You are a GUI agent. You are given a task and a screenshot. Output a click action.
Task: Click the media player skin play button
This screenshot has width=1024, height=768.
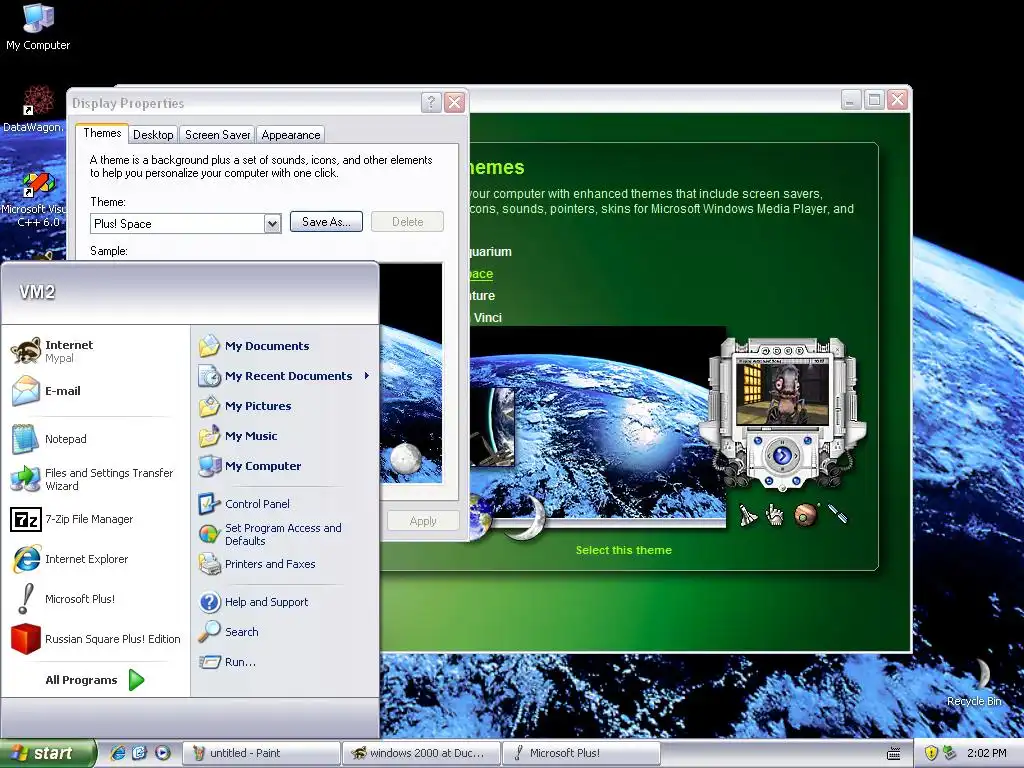click(782, 455)
